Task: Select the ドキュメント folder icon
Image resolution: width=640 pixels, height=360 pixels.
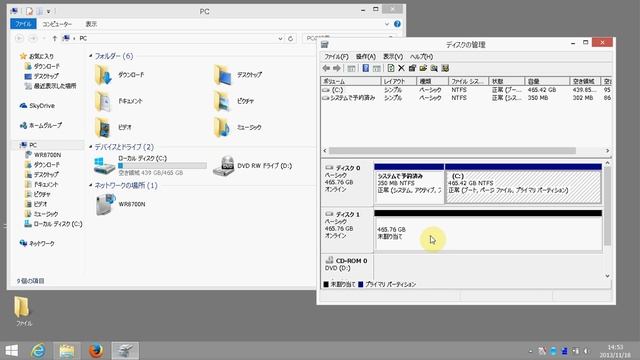Action: [x=102, y=101]
